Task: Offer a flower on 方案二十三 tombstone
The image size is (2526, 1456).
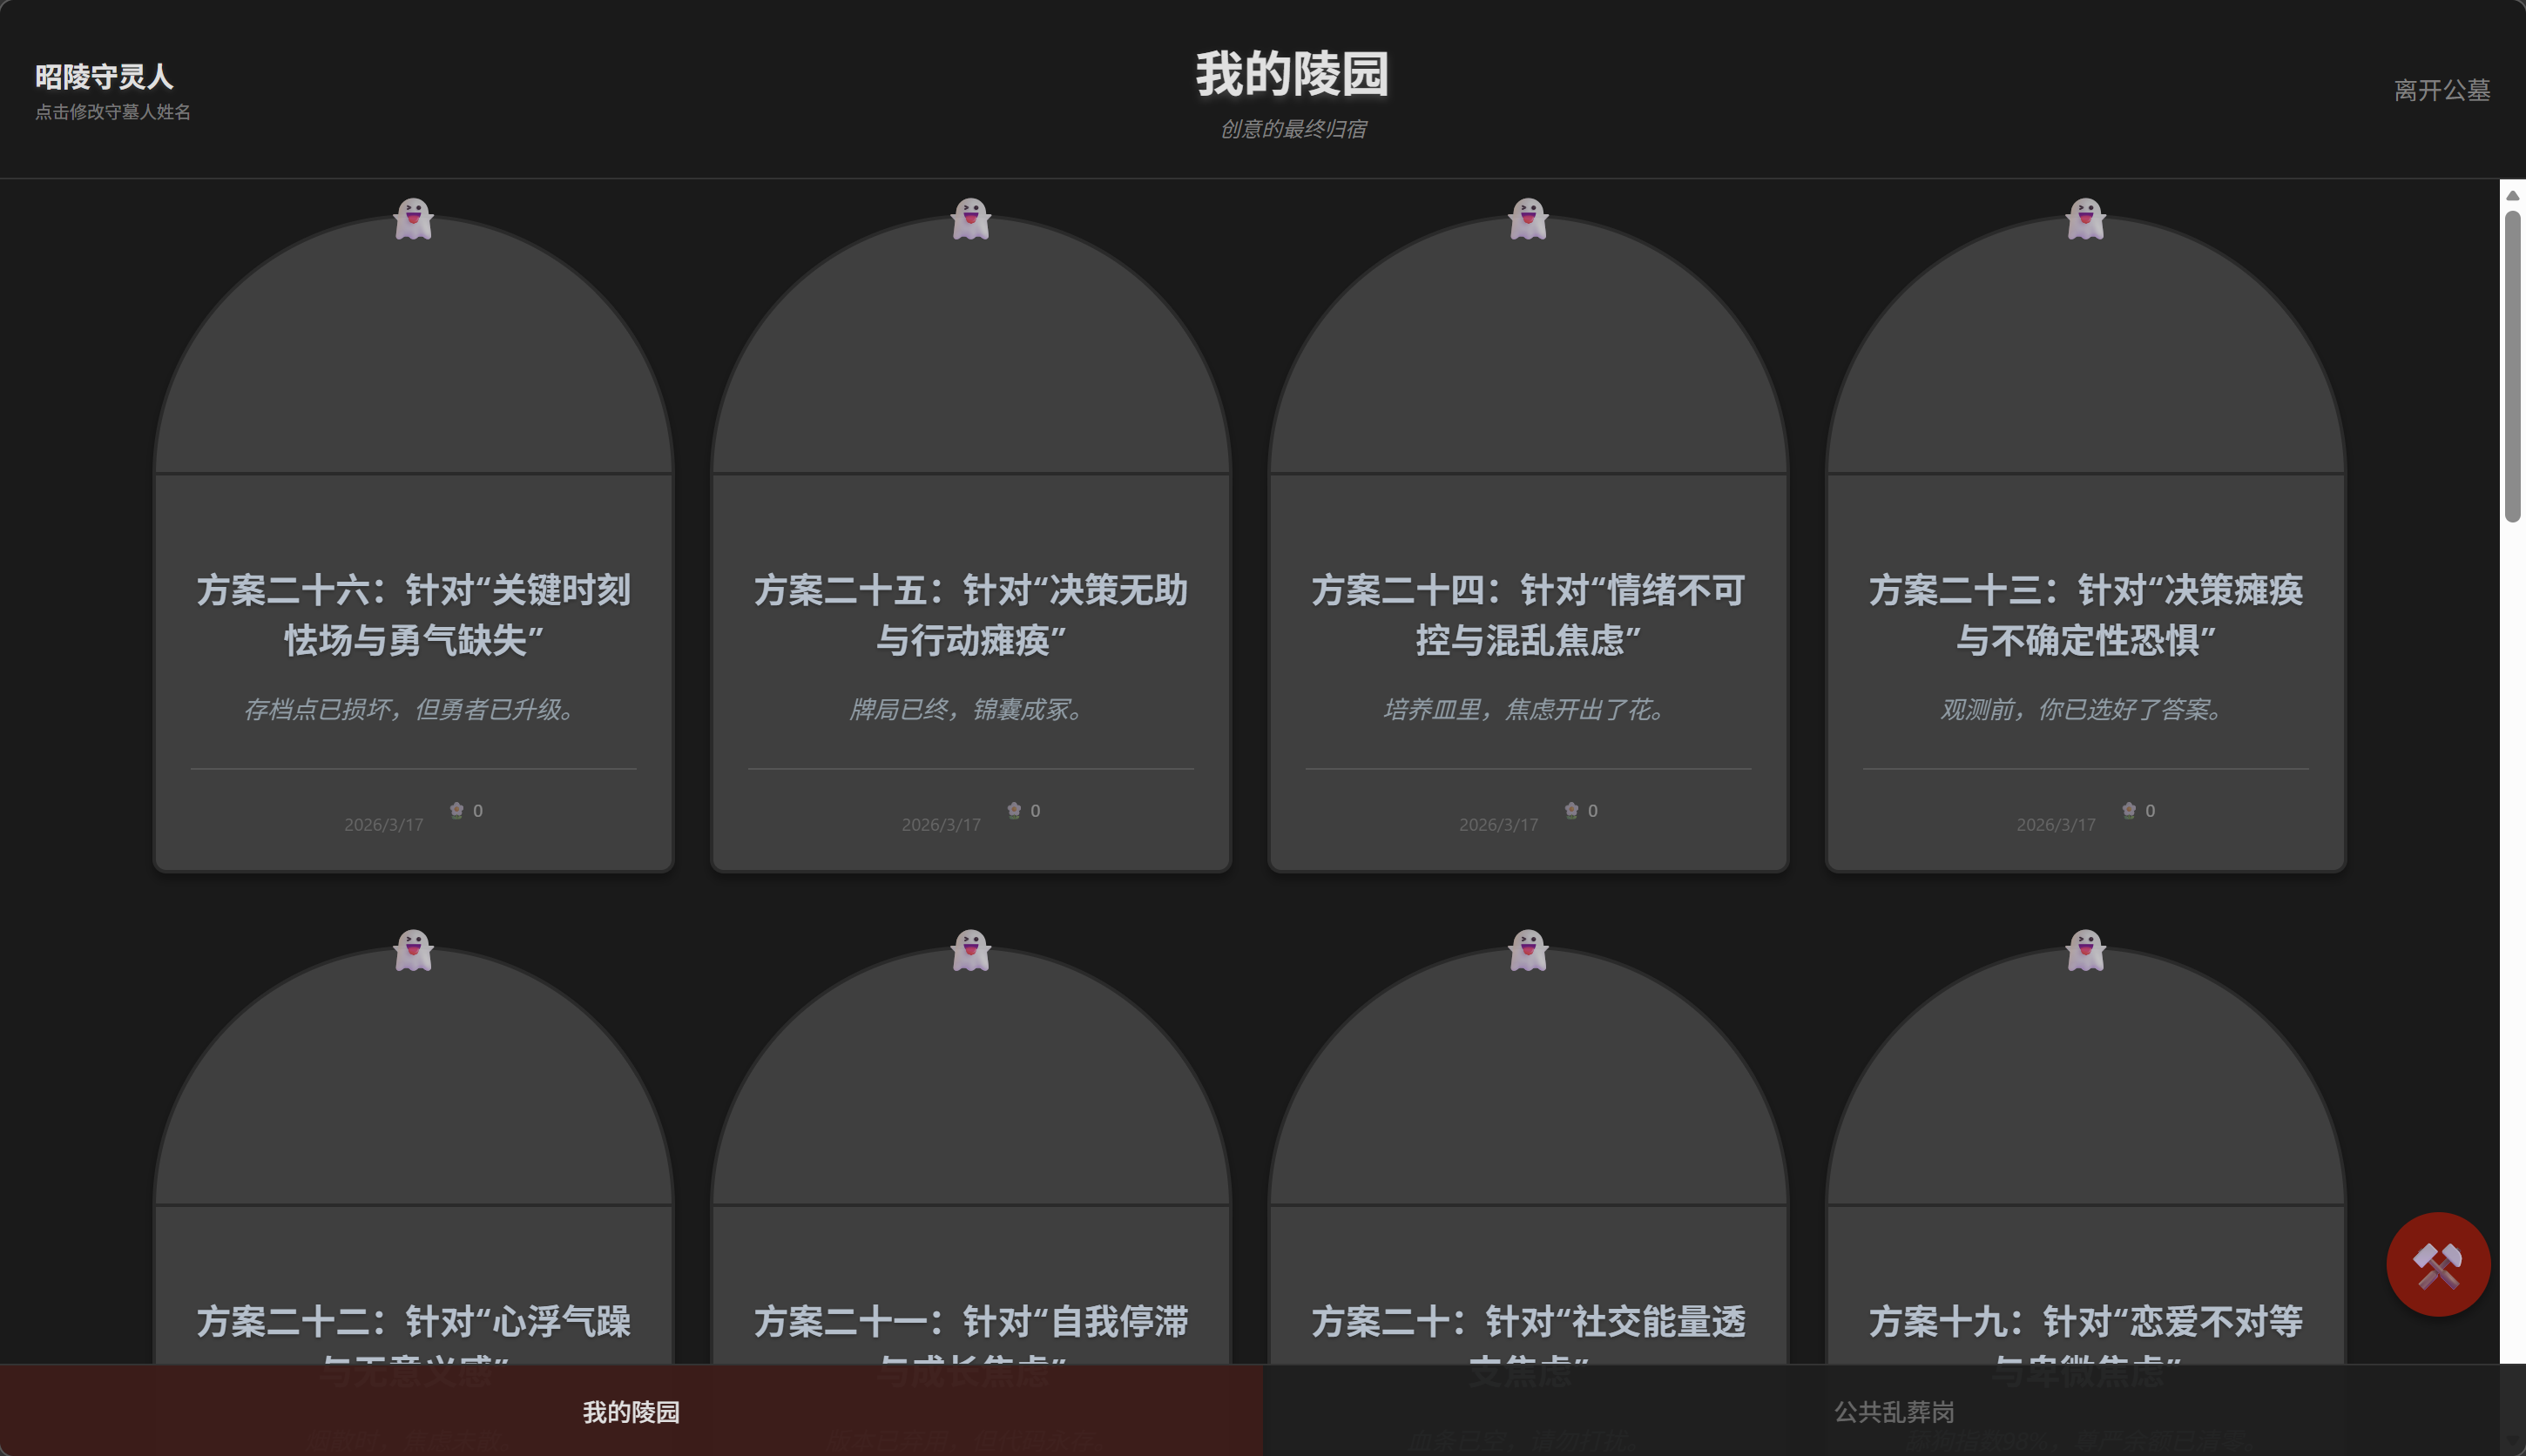Action: [x=2137, y=810]
